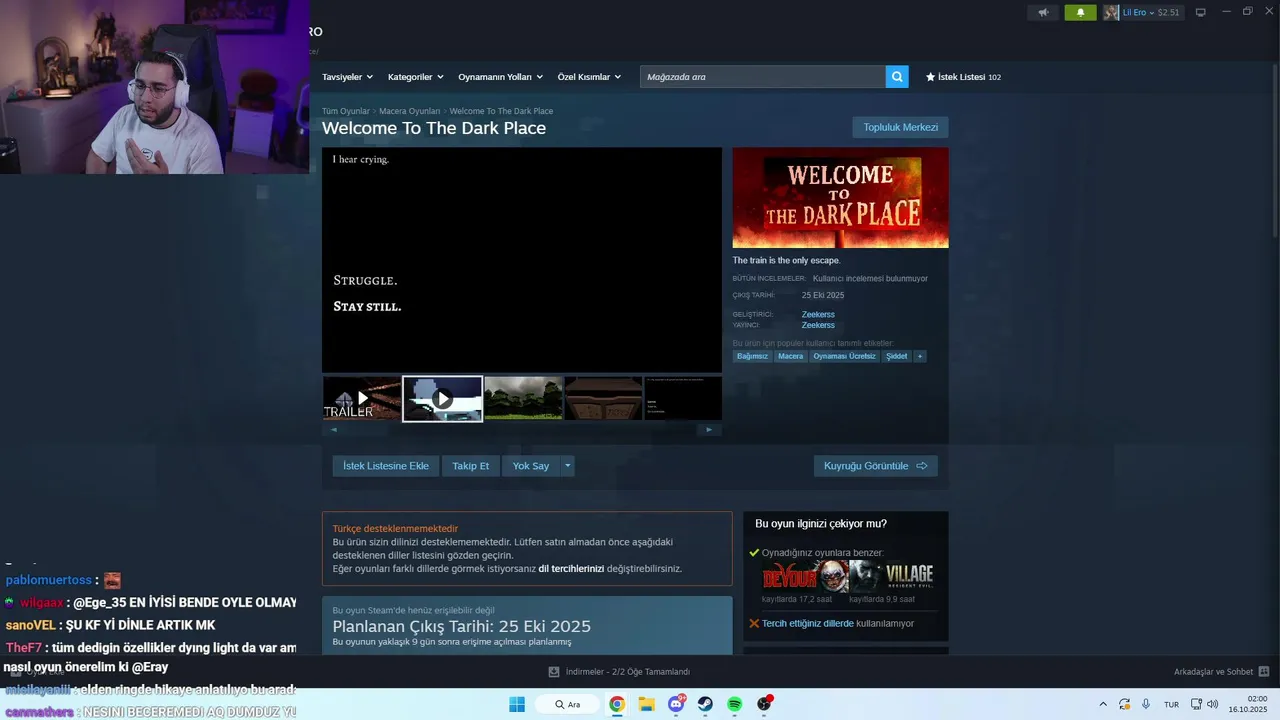Viewport: 1280px width, 720px height.
Task: Click the Yok Say button
Action: (531, 466)
